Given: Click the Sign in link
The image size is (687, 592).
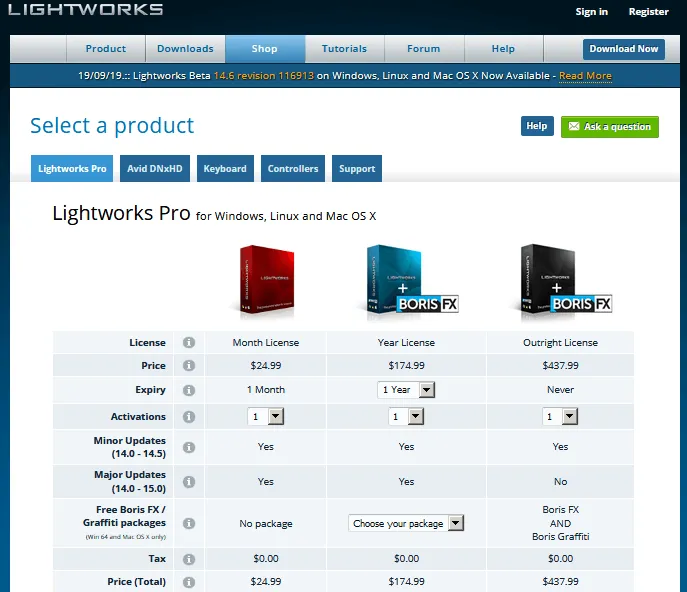Looking at the screenshot, I should click(591, 12).
